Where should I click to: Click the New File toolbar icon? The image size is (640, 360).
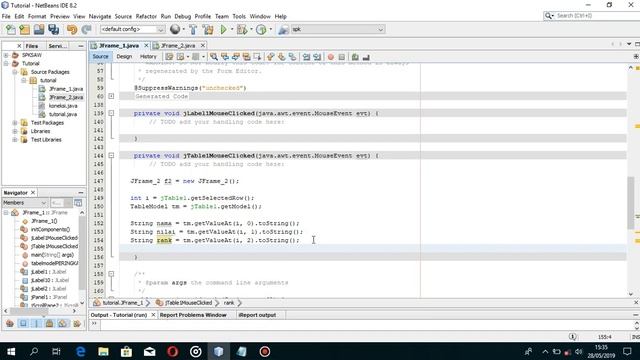(x=11, y=29)
